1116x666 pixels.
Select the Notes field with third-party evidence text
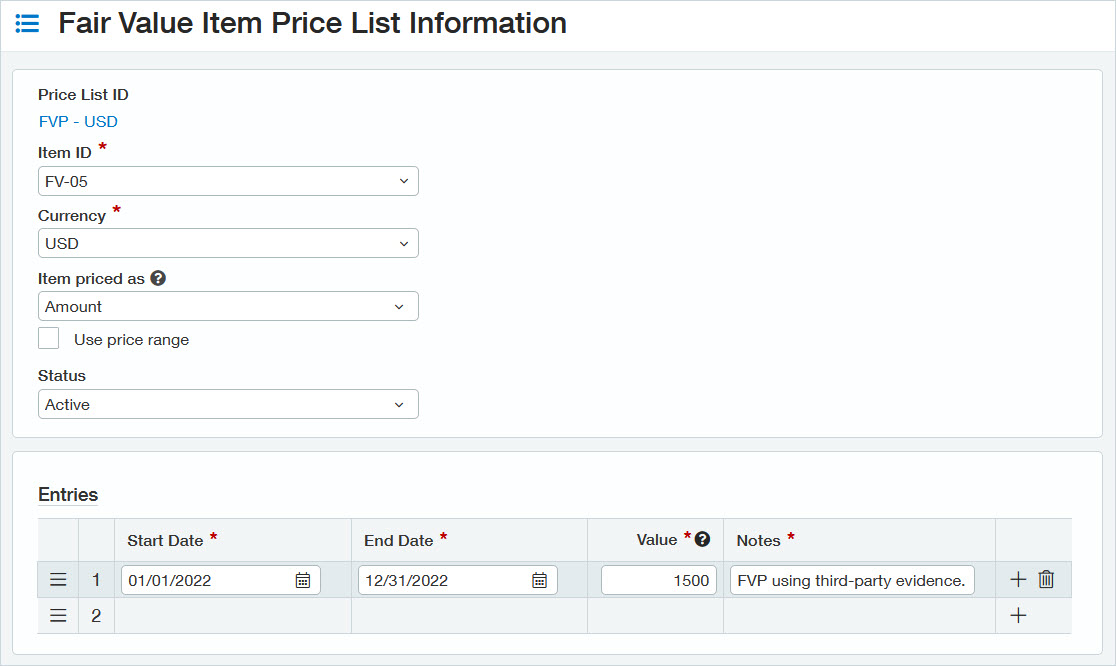pyautogui.click(x=852, y=579)
